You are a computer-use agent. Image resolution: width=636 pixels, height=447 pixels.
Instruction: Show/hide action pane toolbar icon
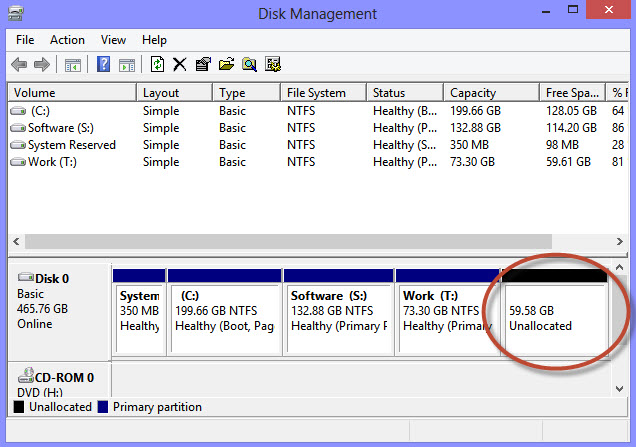[127, 64]
